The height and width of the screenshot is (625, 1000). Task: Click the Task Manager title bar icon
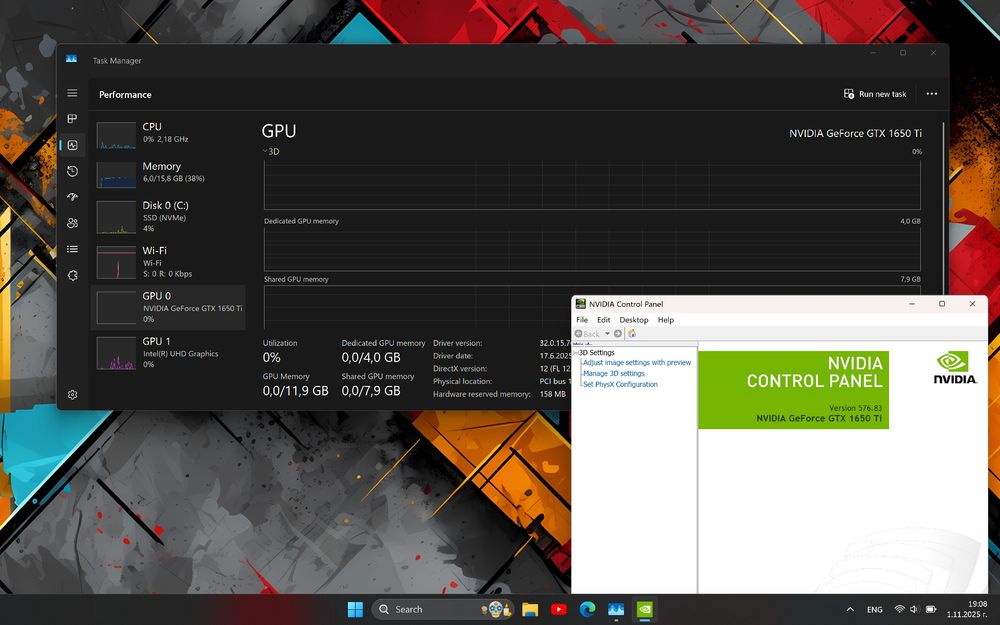coord(71,59)
